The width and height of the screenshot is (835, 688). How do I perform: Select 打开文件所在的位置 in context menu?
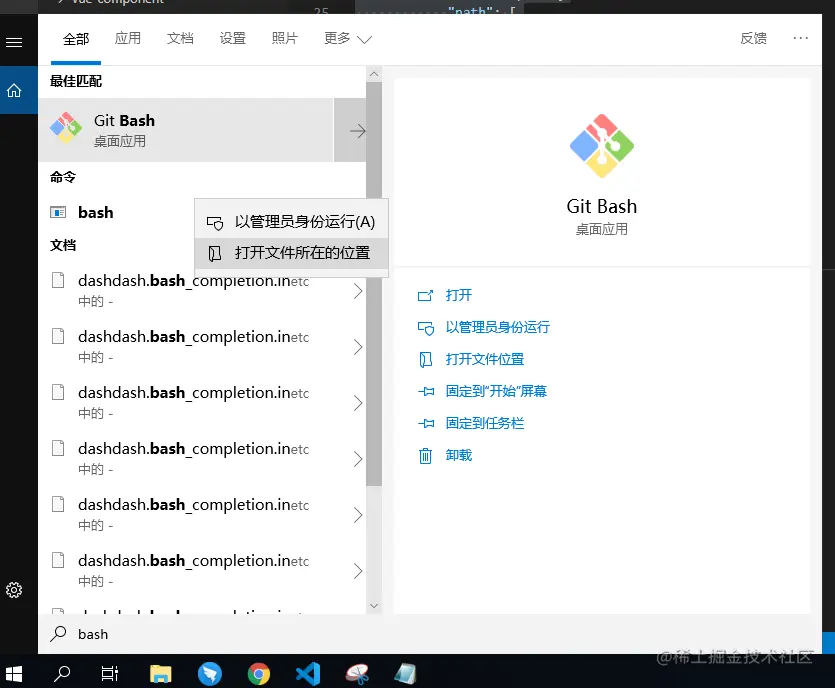coord(291,253)
